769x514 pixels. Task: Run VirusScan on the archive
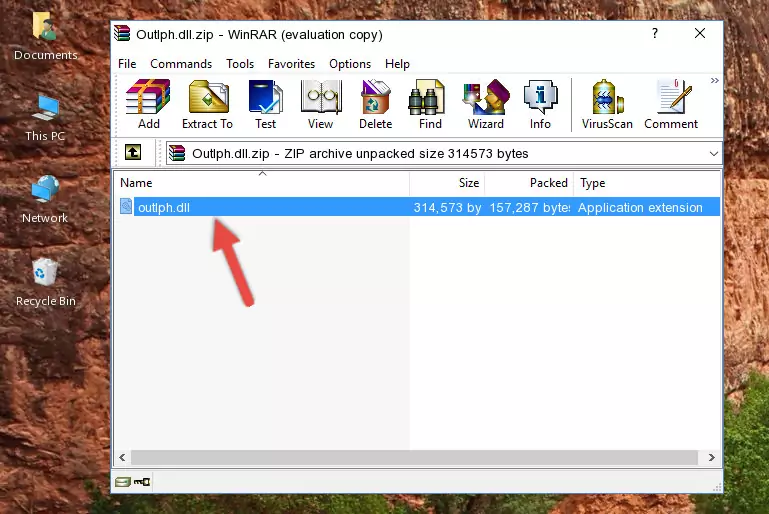[607, 104]
